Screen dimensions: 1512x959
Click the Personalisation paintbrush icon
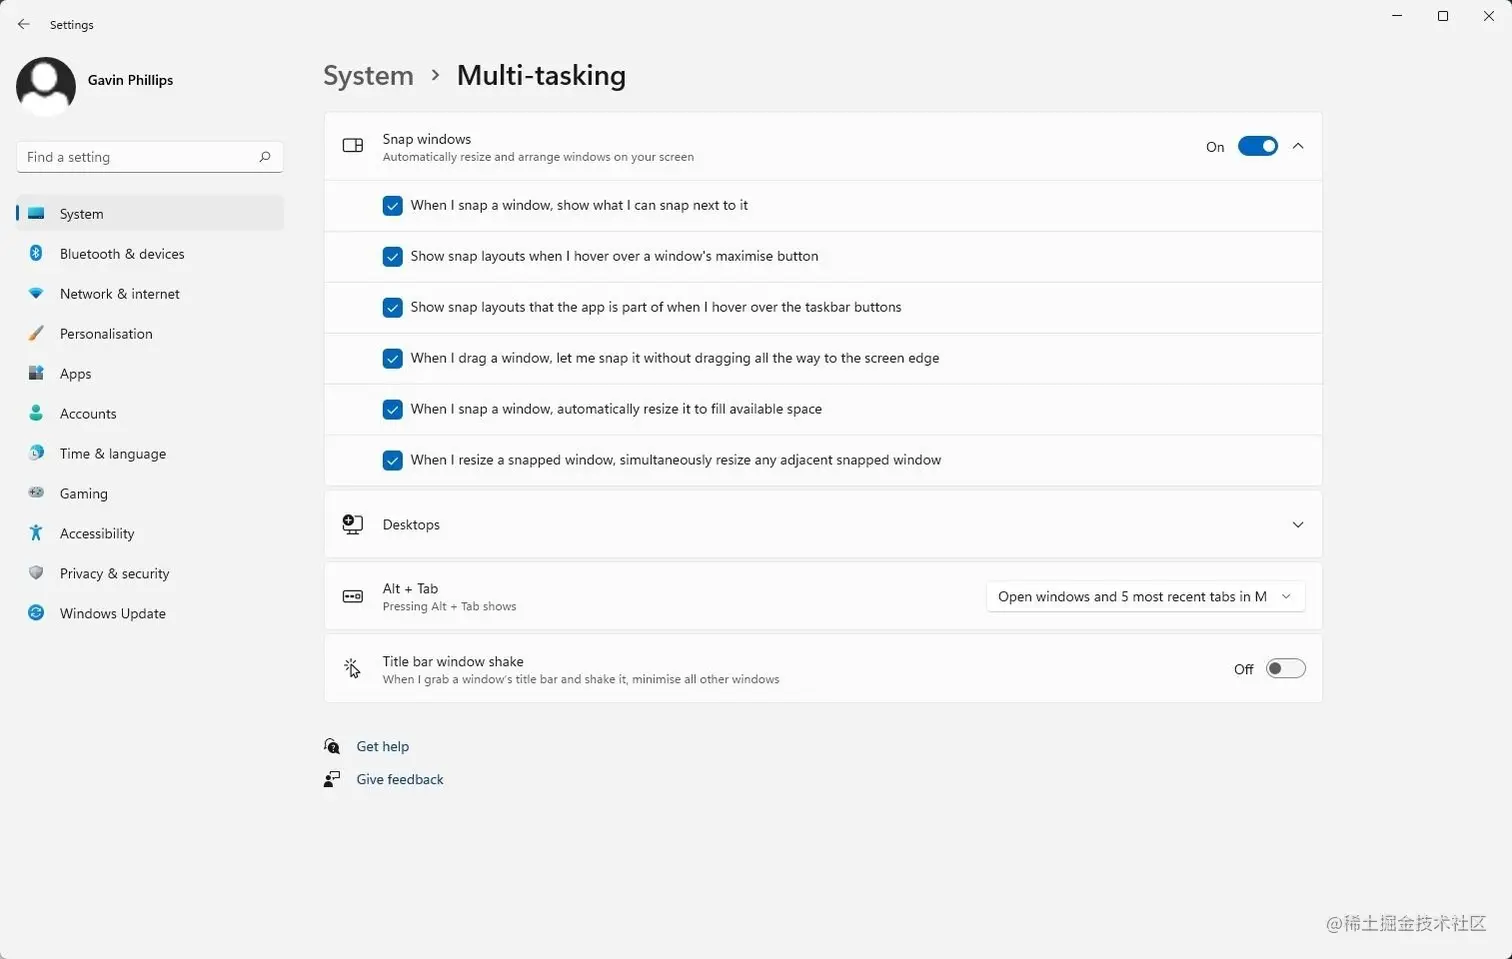pyautogui.click(x=36, y=333)
